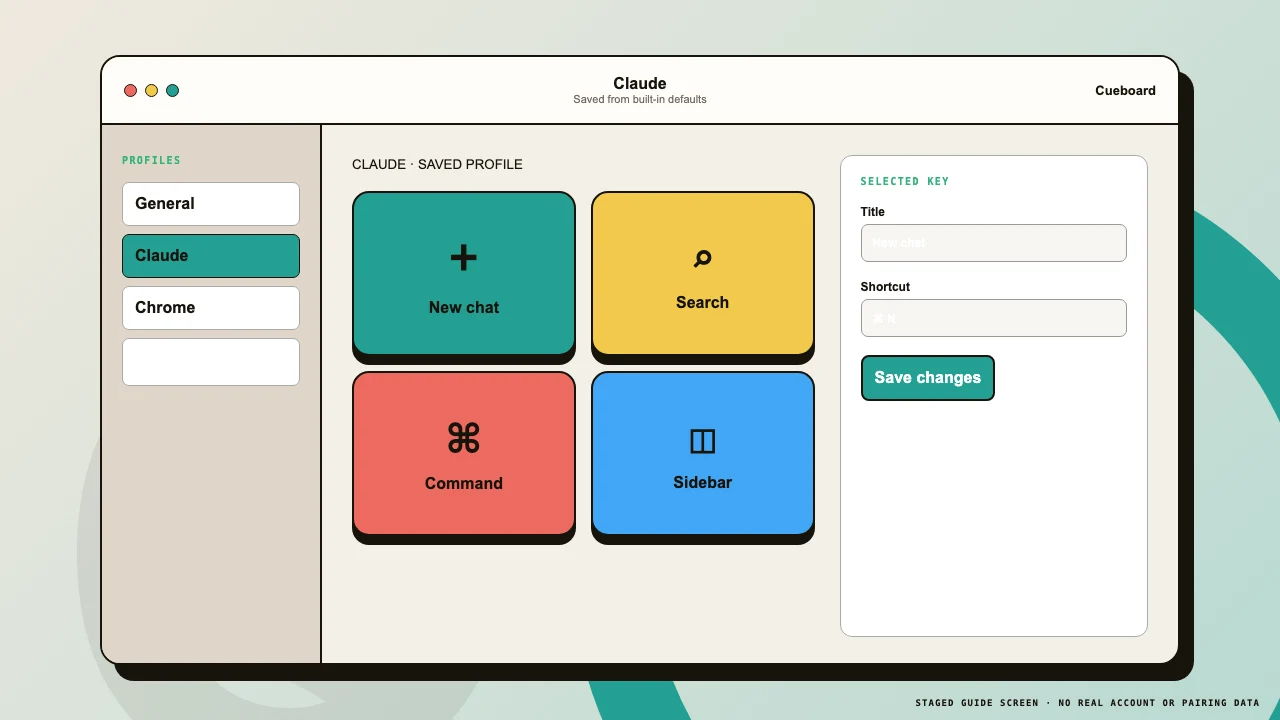This screenshot has width=1280, height=720.
Task: Focus the Shortcut input field
Action: pyautogui.click(x=993, y=318)
